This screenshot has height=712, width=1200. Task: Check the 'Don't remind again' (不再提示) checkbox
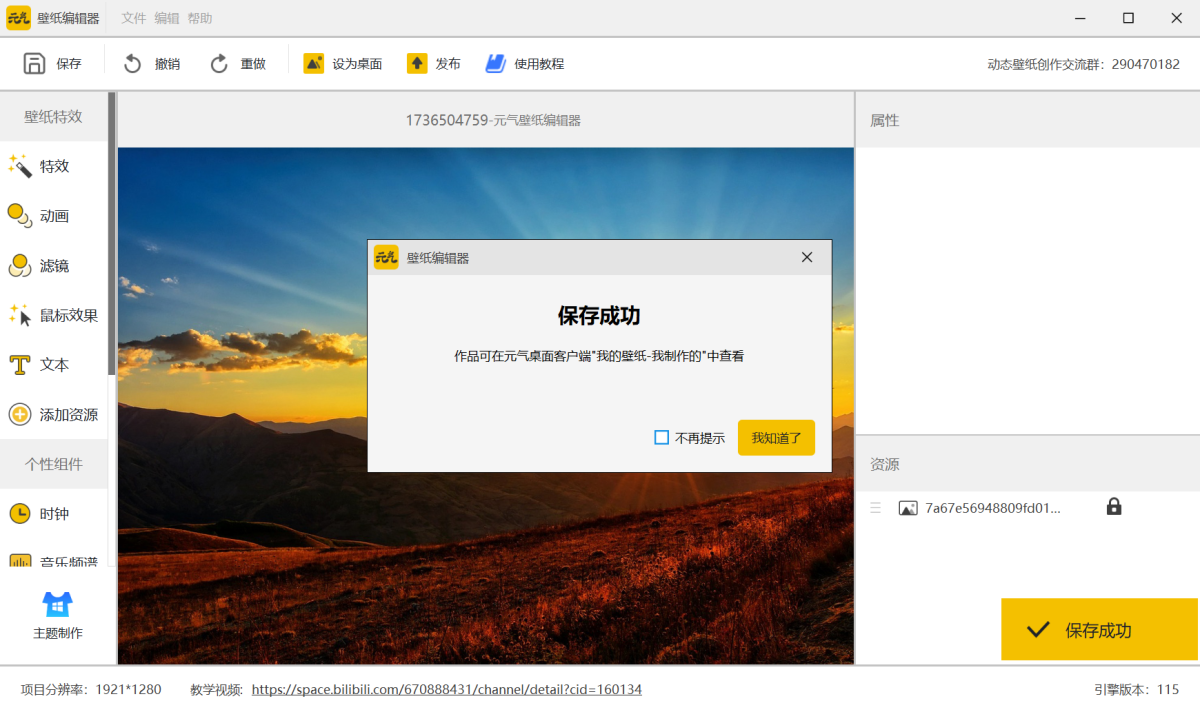pyautogui.click(x=661, y=438)
